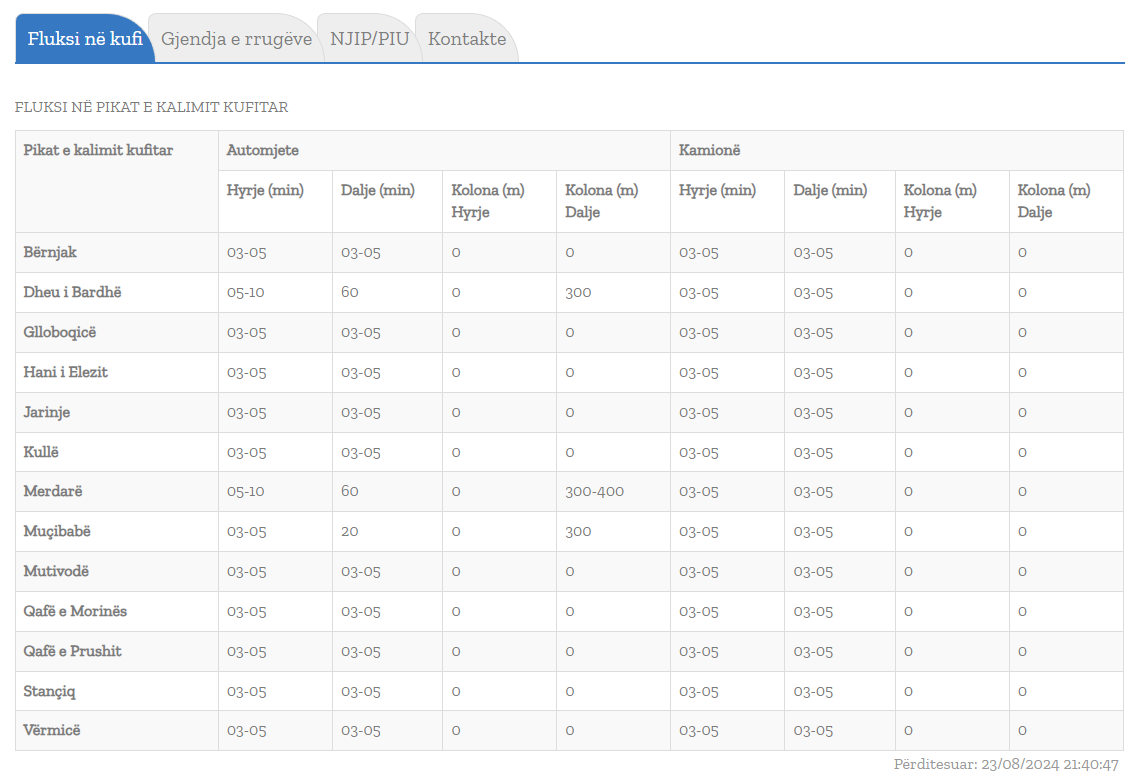The width and height of the screenshot is (1130, 782).
Task: Click the section title above the table
Action: click(151, 107)
